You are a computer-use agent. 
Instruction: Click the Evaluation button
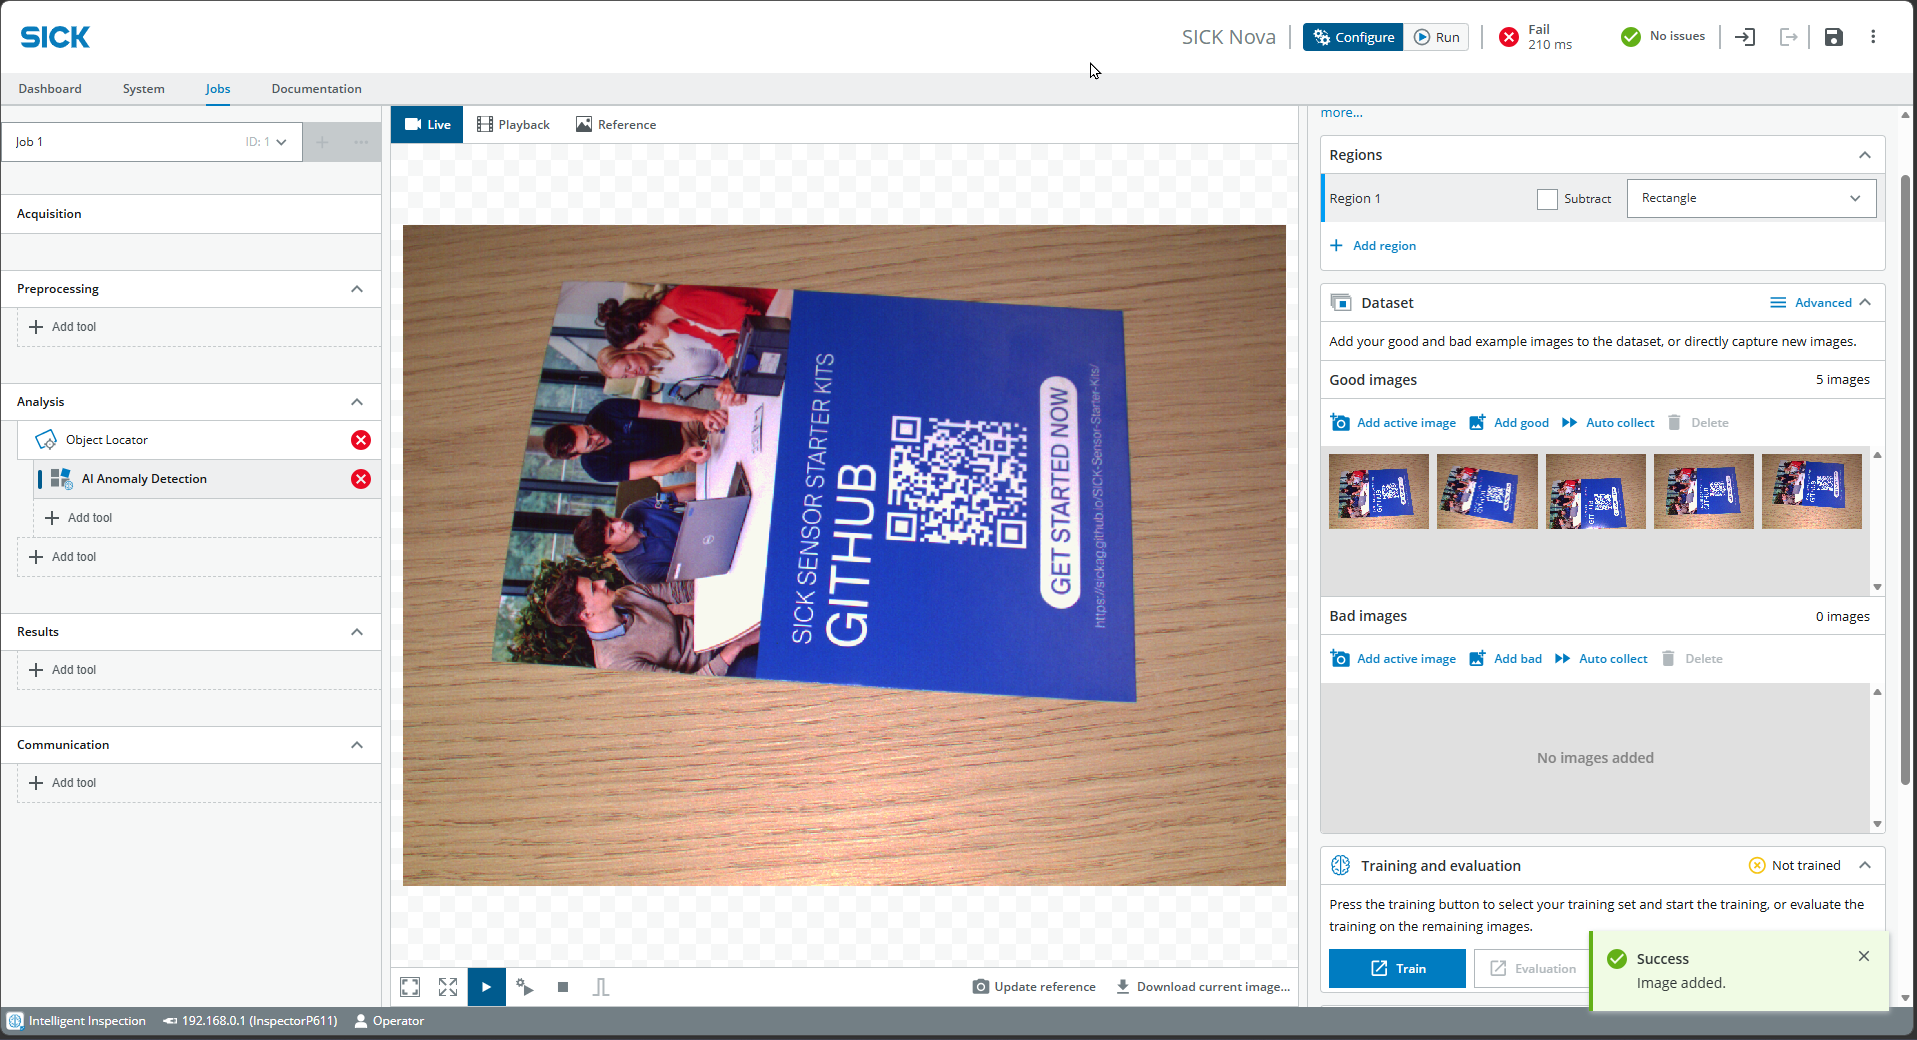pyautogui.click(x=1532, y=969)
